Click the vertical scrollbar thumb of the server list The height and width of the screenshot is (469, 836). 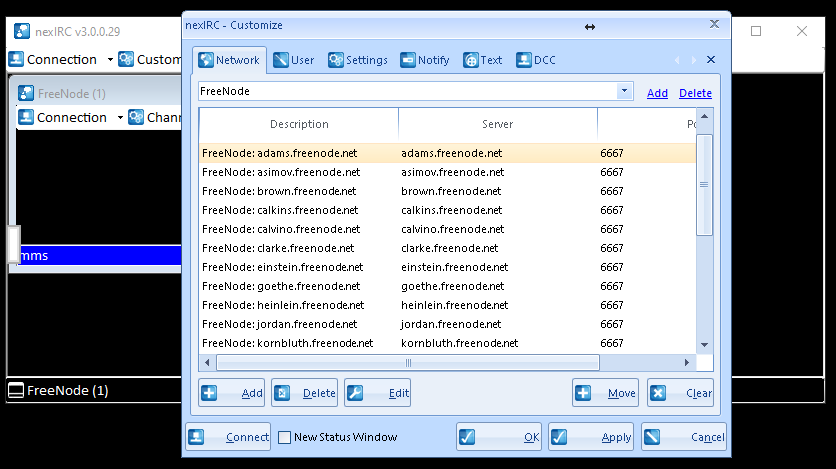(704, 184)
